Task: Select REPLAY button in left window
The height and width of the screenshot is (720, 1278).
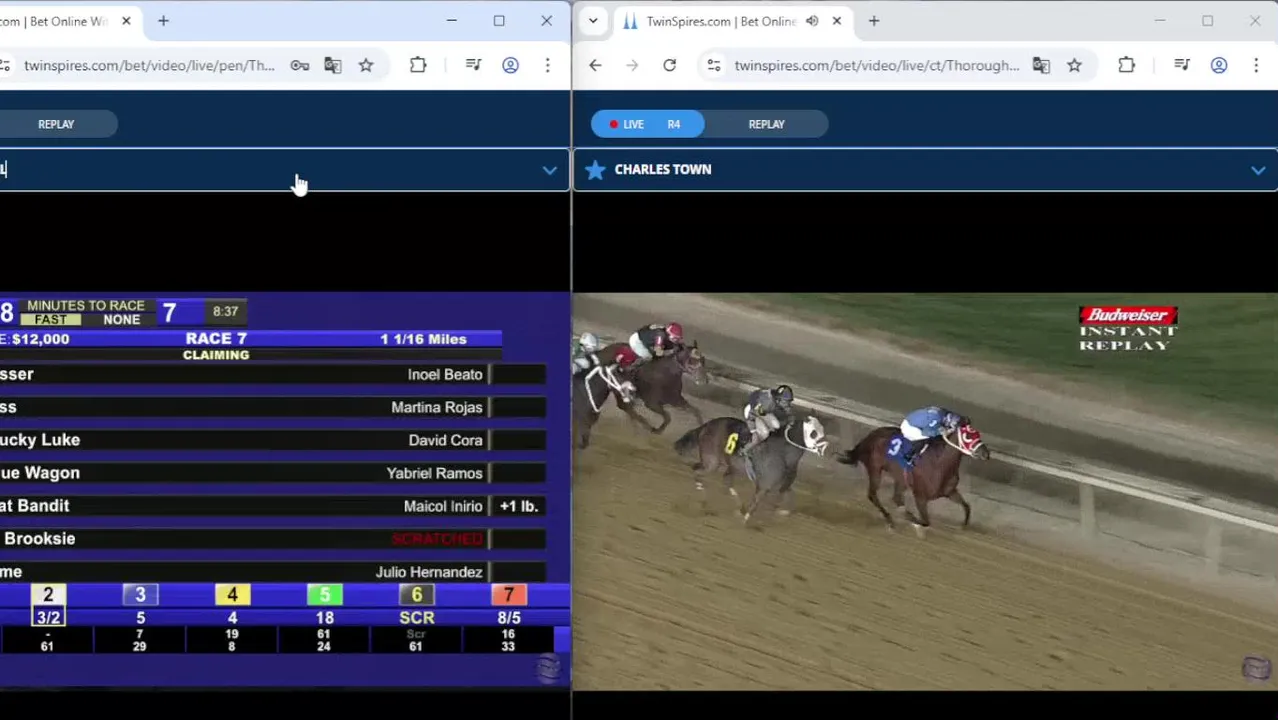Action: pyautogui.click(x=56, y=124)
